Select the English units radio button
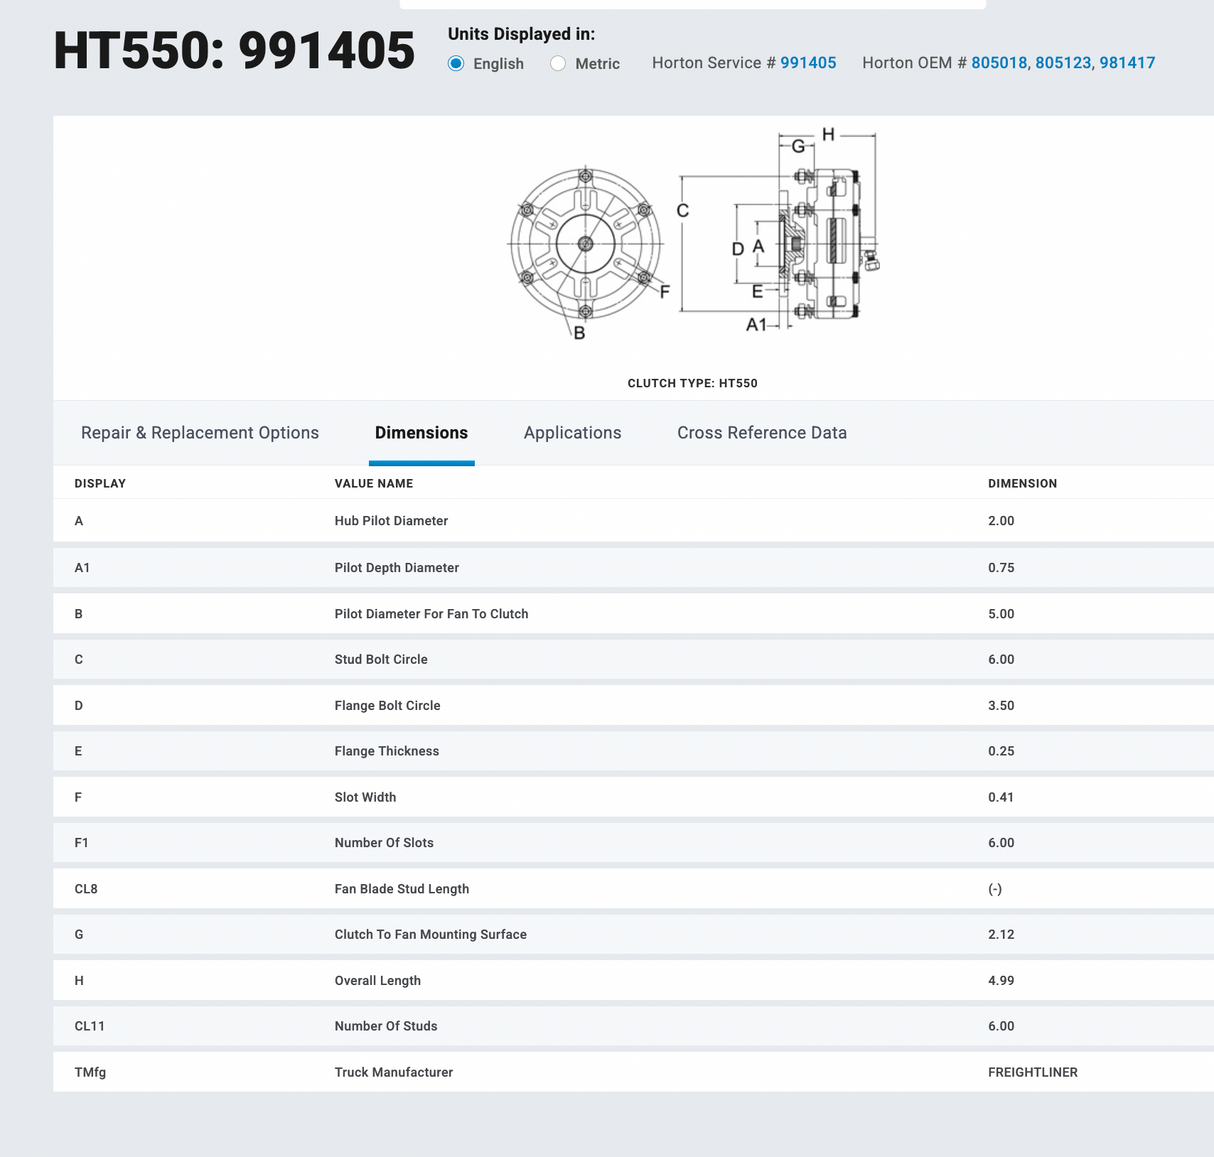The image size is (1214, 1157). coord(456,64)
